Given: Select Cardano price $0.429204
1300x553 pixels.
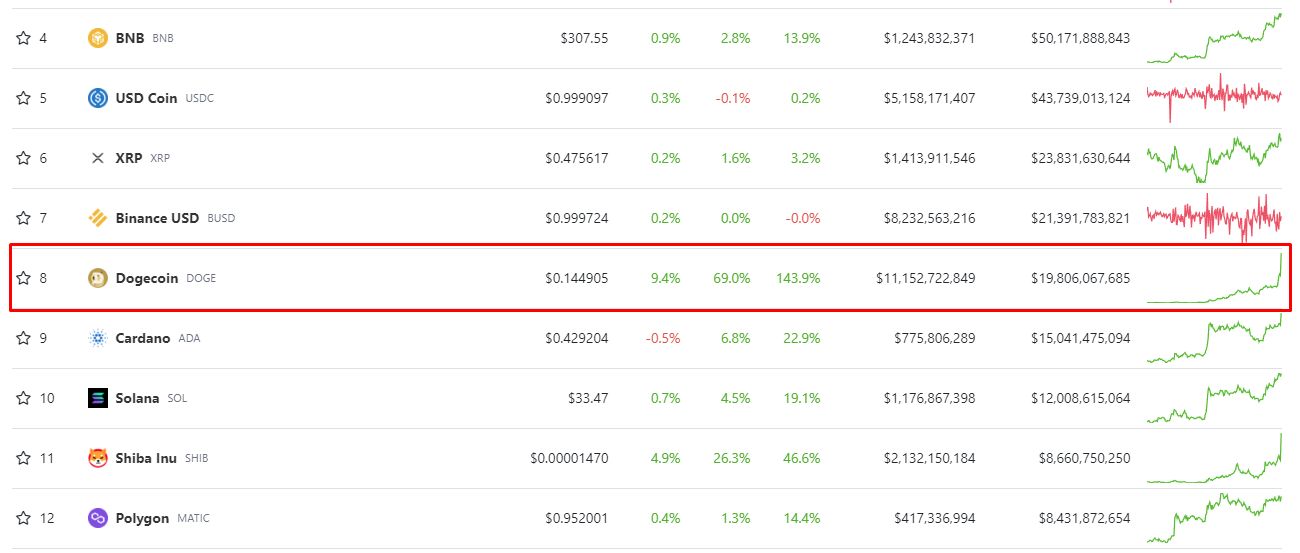Looking at the screenshot, I should (x=576, y=338).
